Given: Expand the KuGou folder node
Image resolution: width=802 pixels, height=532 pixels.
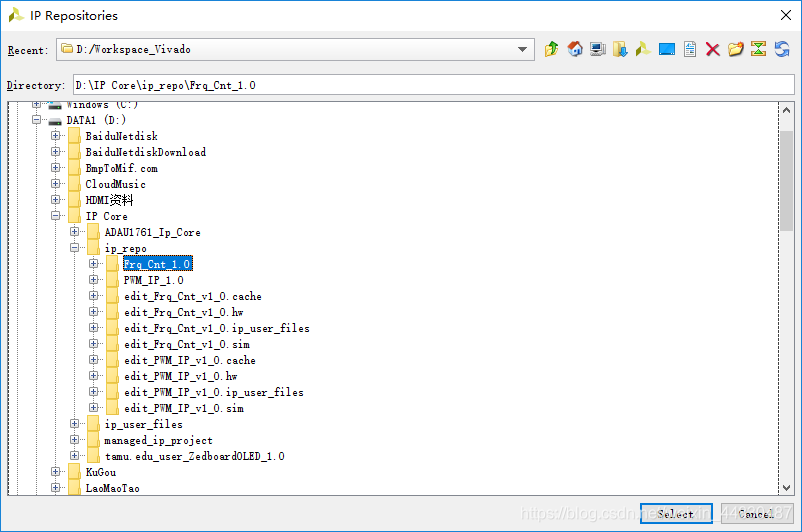Looking at the screenshot, I should click(x=55, y=472).
